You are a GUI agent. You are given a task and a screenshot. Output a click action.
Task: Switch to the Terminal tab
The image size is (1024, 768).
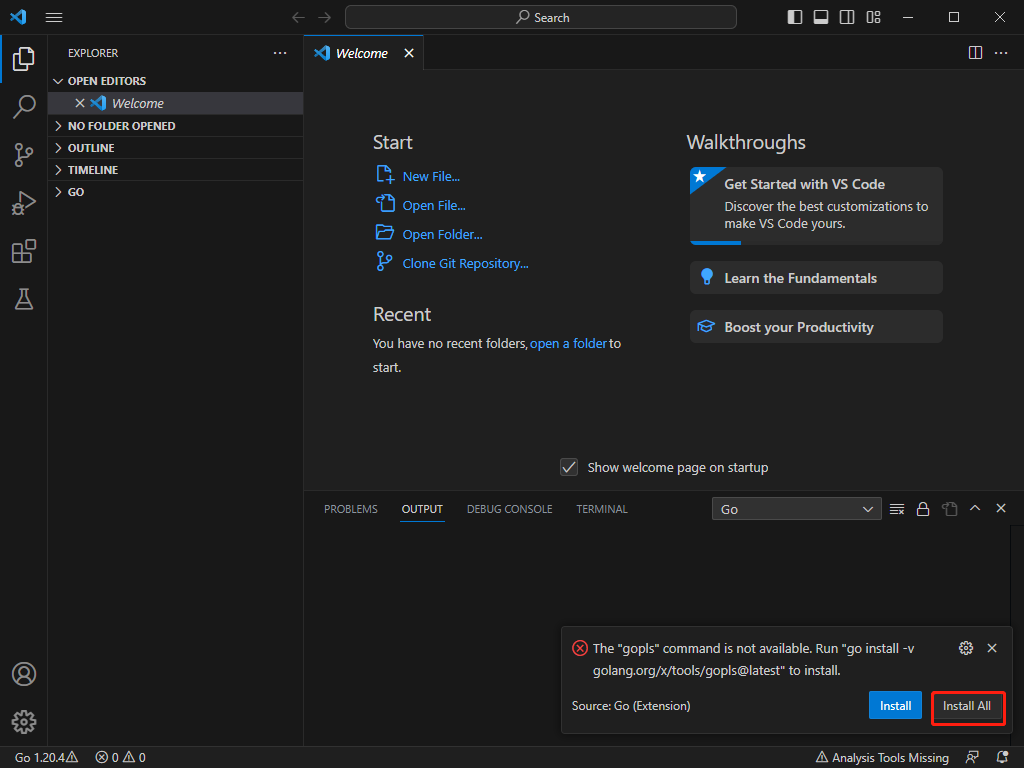click(x=601, y=509)
